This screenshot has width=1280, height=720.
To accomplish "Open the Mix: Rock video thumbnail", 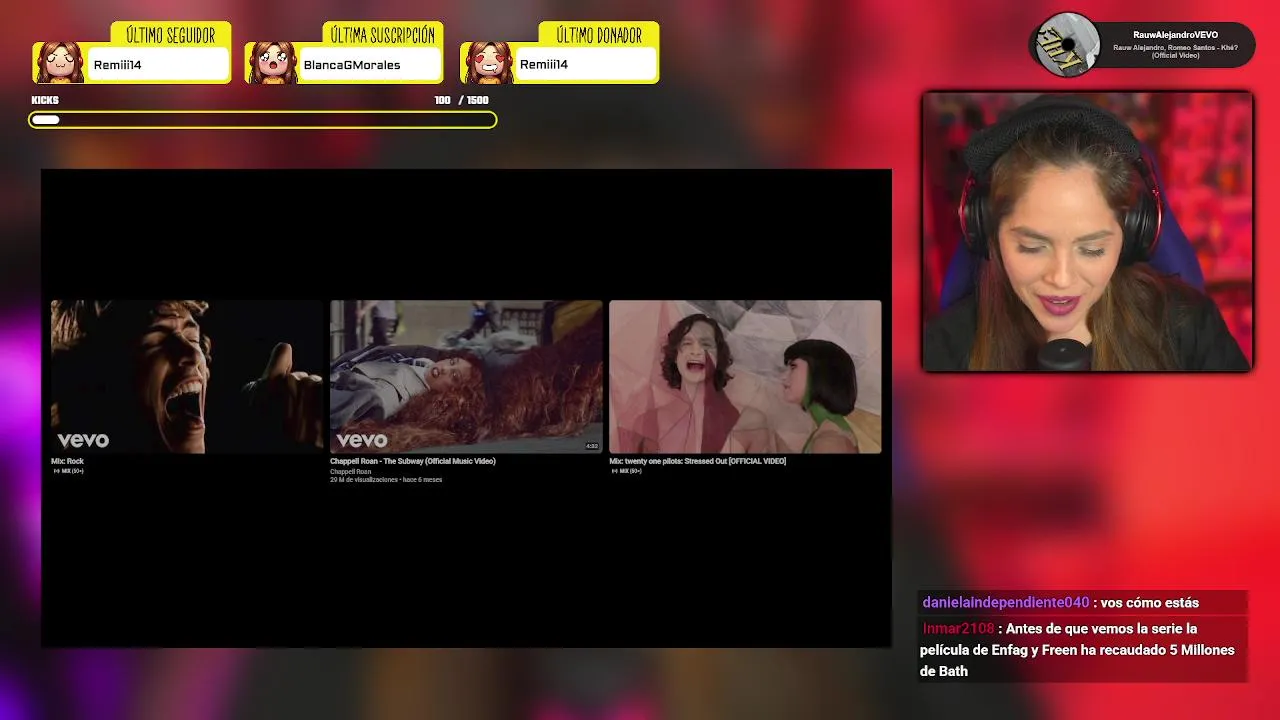I will point(188,377).
